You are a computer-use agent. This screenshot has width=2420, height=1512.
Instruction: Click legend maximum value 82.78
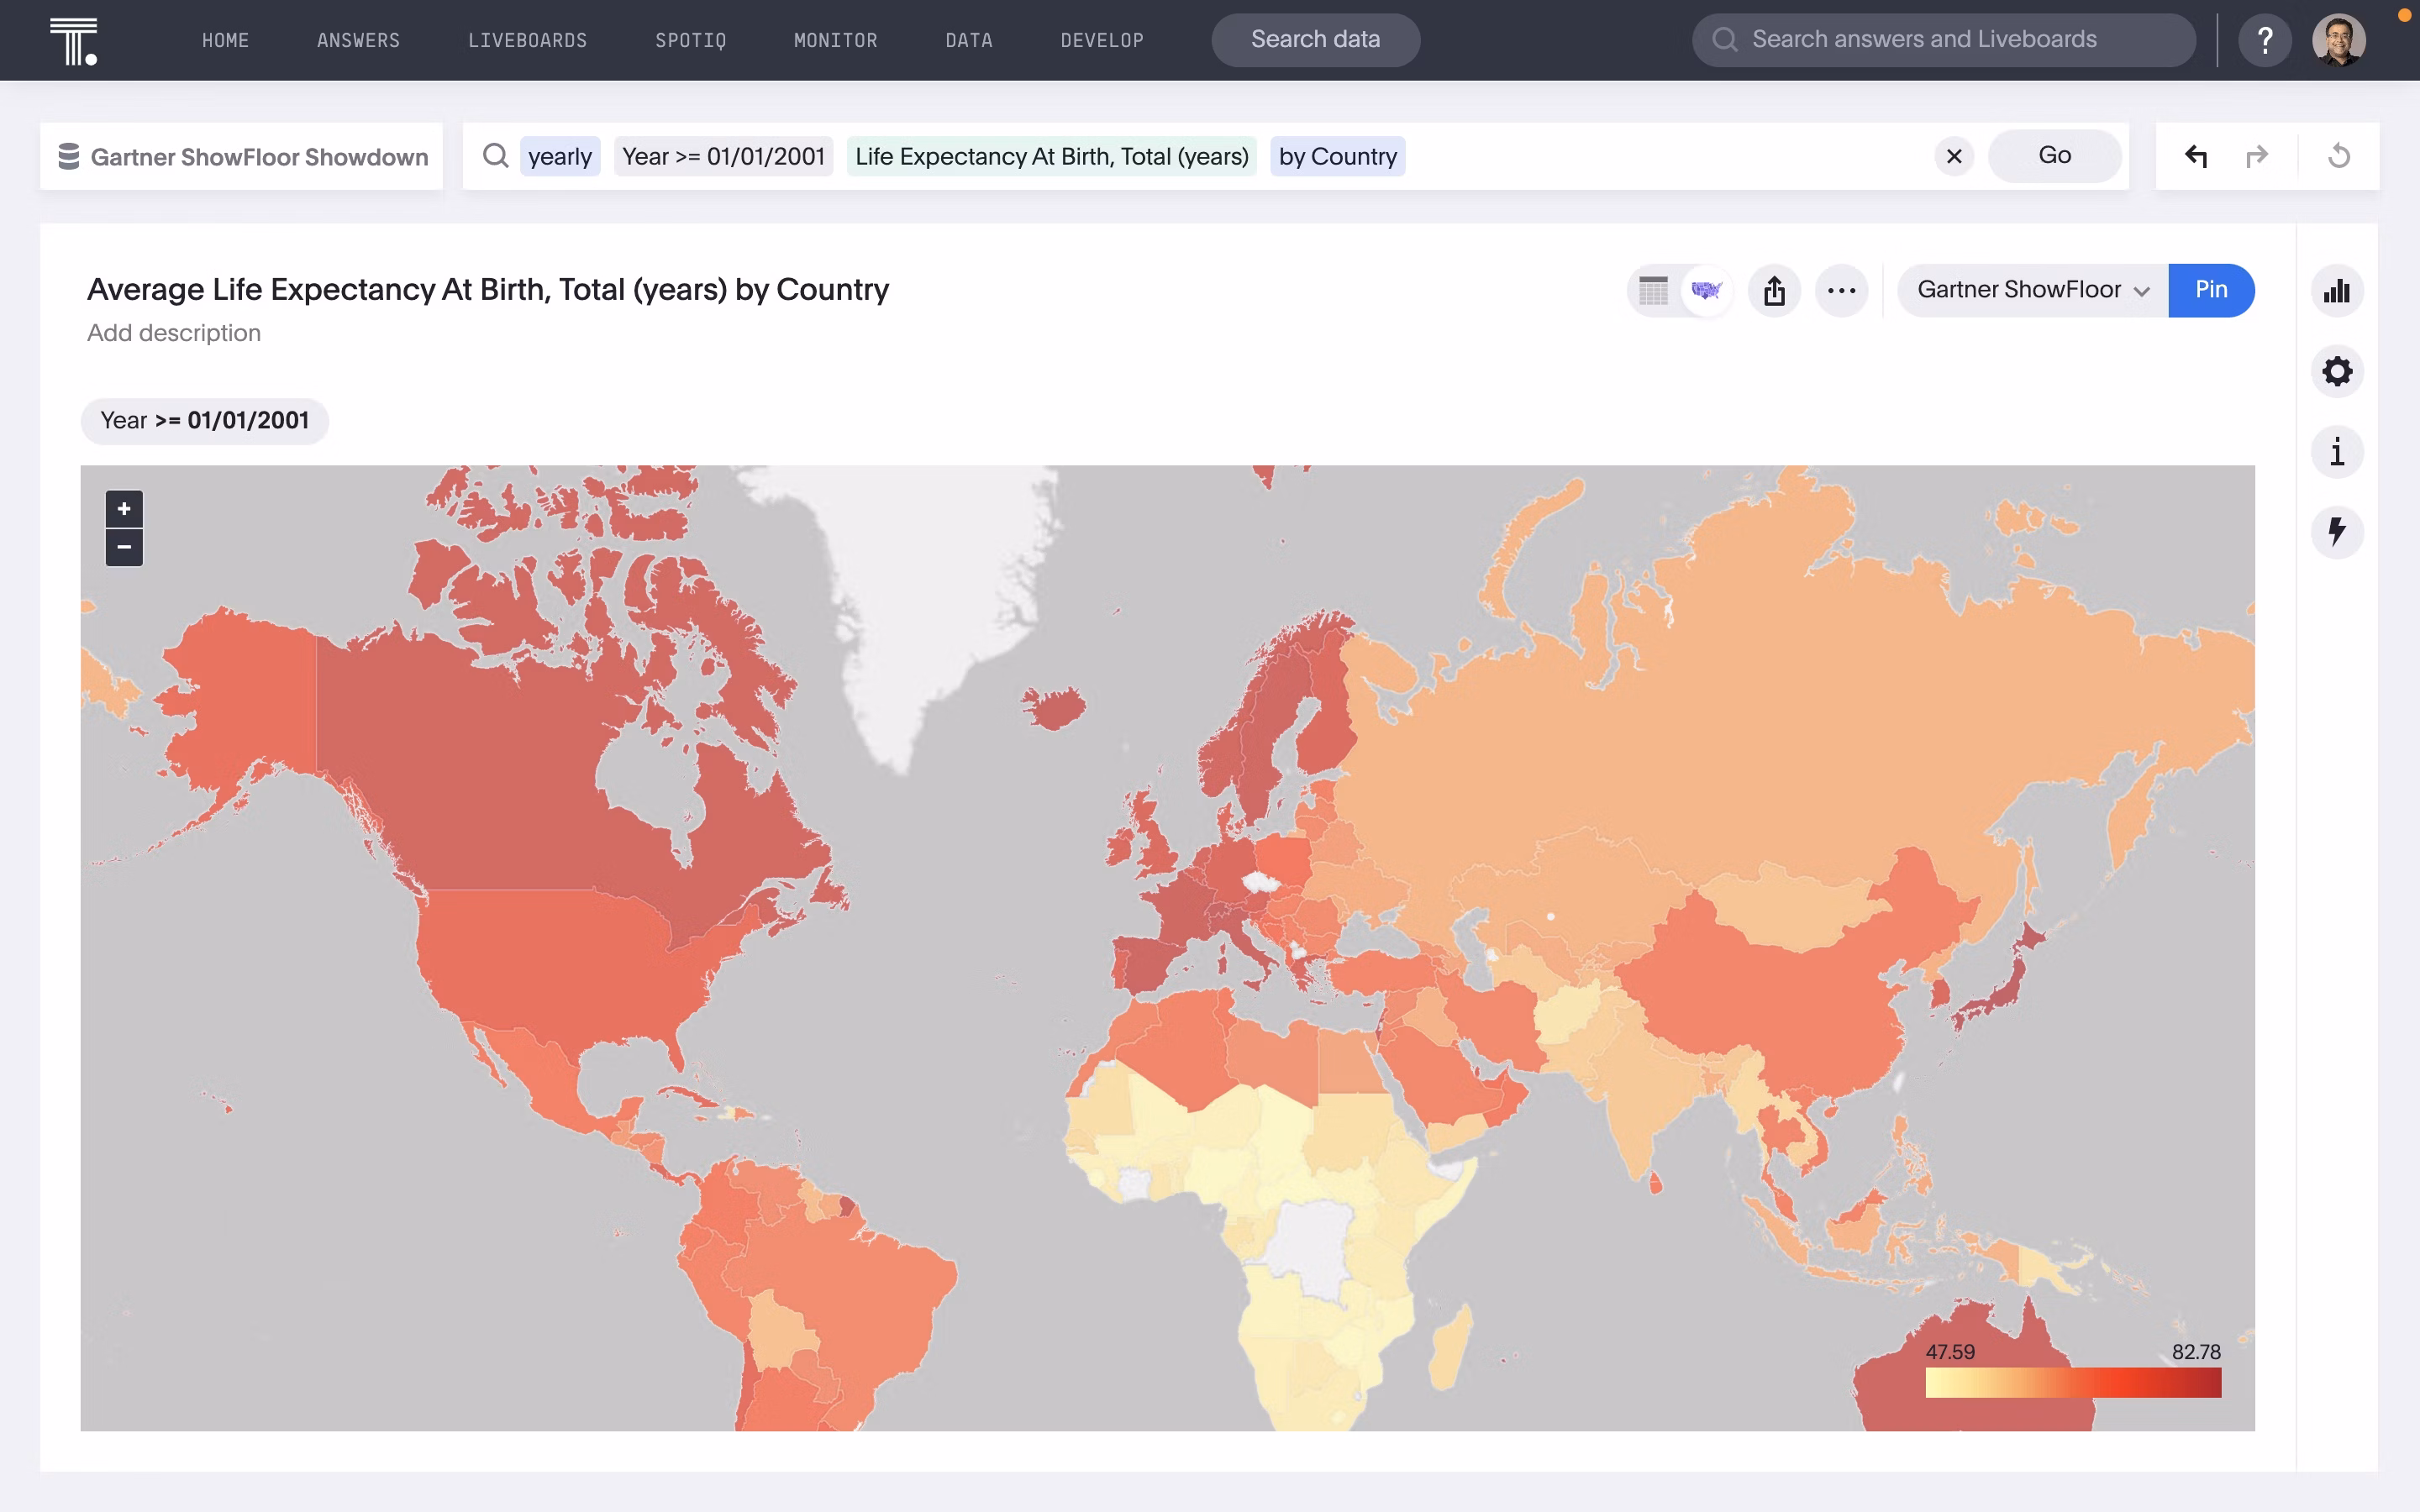click(x=2196, y=1352)
